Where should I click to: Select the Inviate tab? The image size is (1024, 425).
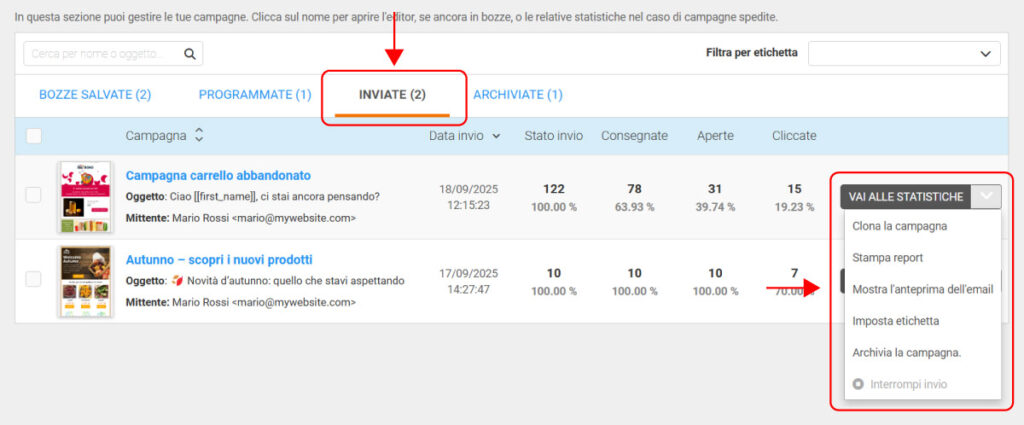pos(392,95)
